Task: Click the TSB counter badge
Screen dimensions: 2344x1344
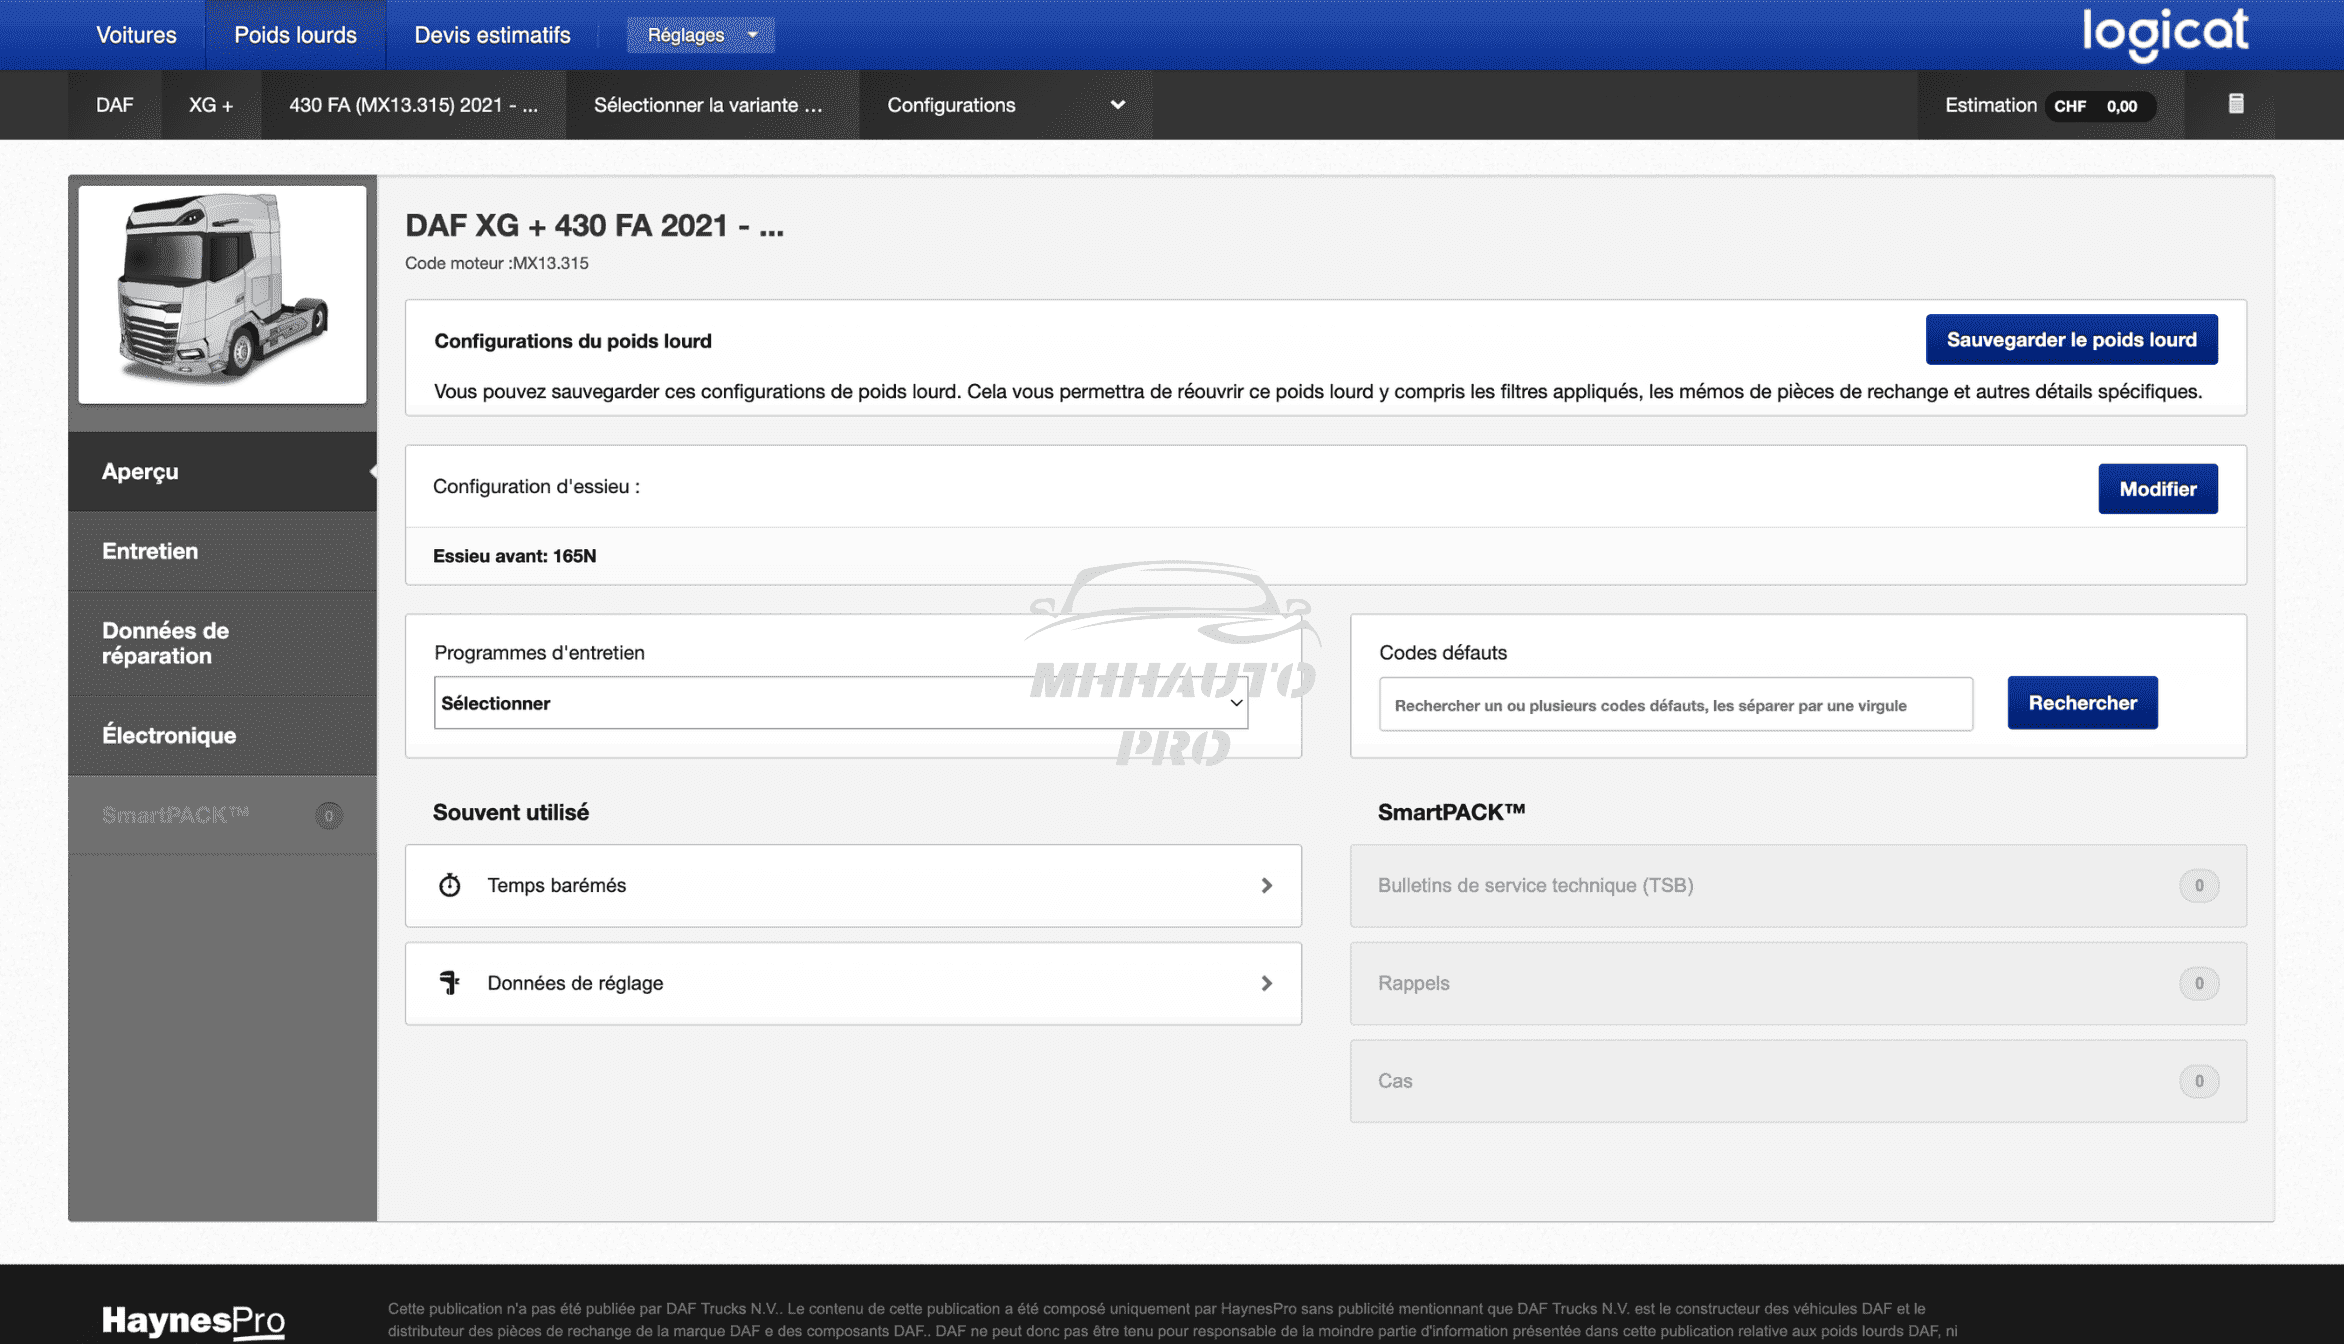Action: 2198,885
